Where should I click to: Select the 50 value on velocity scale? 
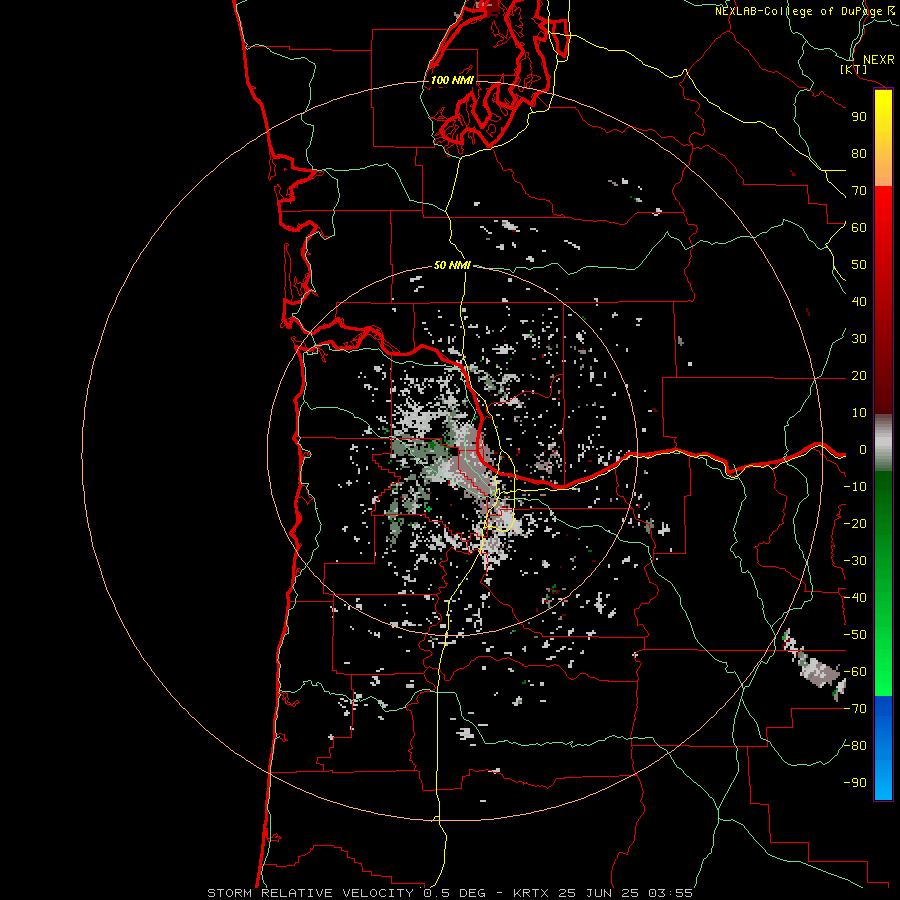(859, 265)
